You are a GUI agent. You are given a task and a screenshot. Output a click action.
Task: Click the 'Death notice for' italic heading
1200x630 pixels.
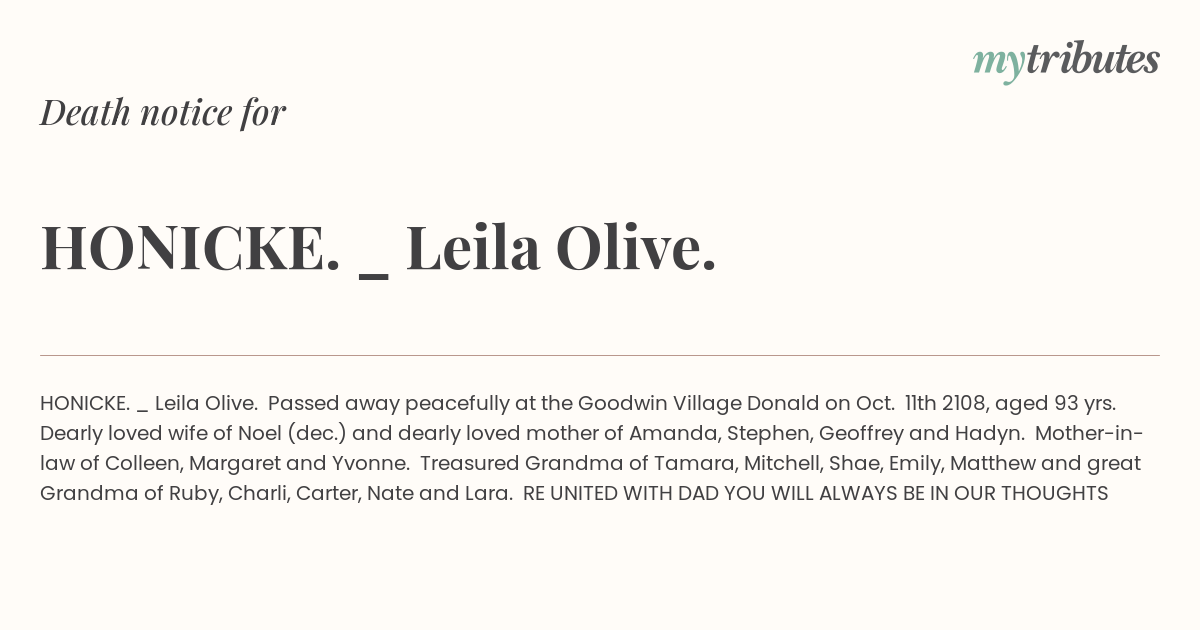coord(163,113)
